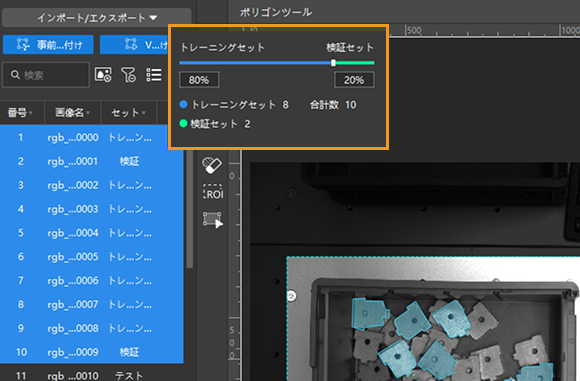Image resolution: width=580 pixels, height=381 pixels.
Task: Select row 8 rgb_...0007
Action: [x=92, y=304]
